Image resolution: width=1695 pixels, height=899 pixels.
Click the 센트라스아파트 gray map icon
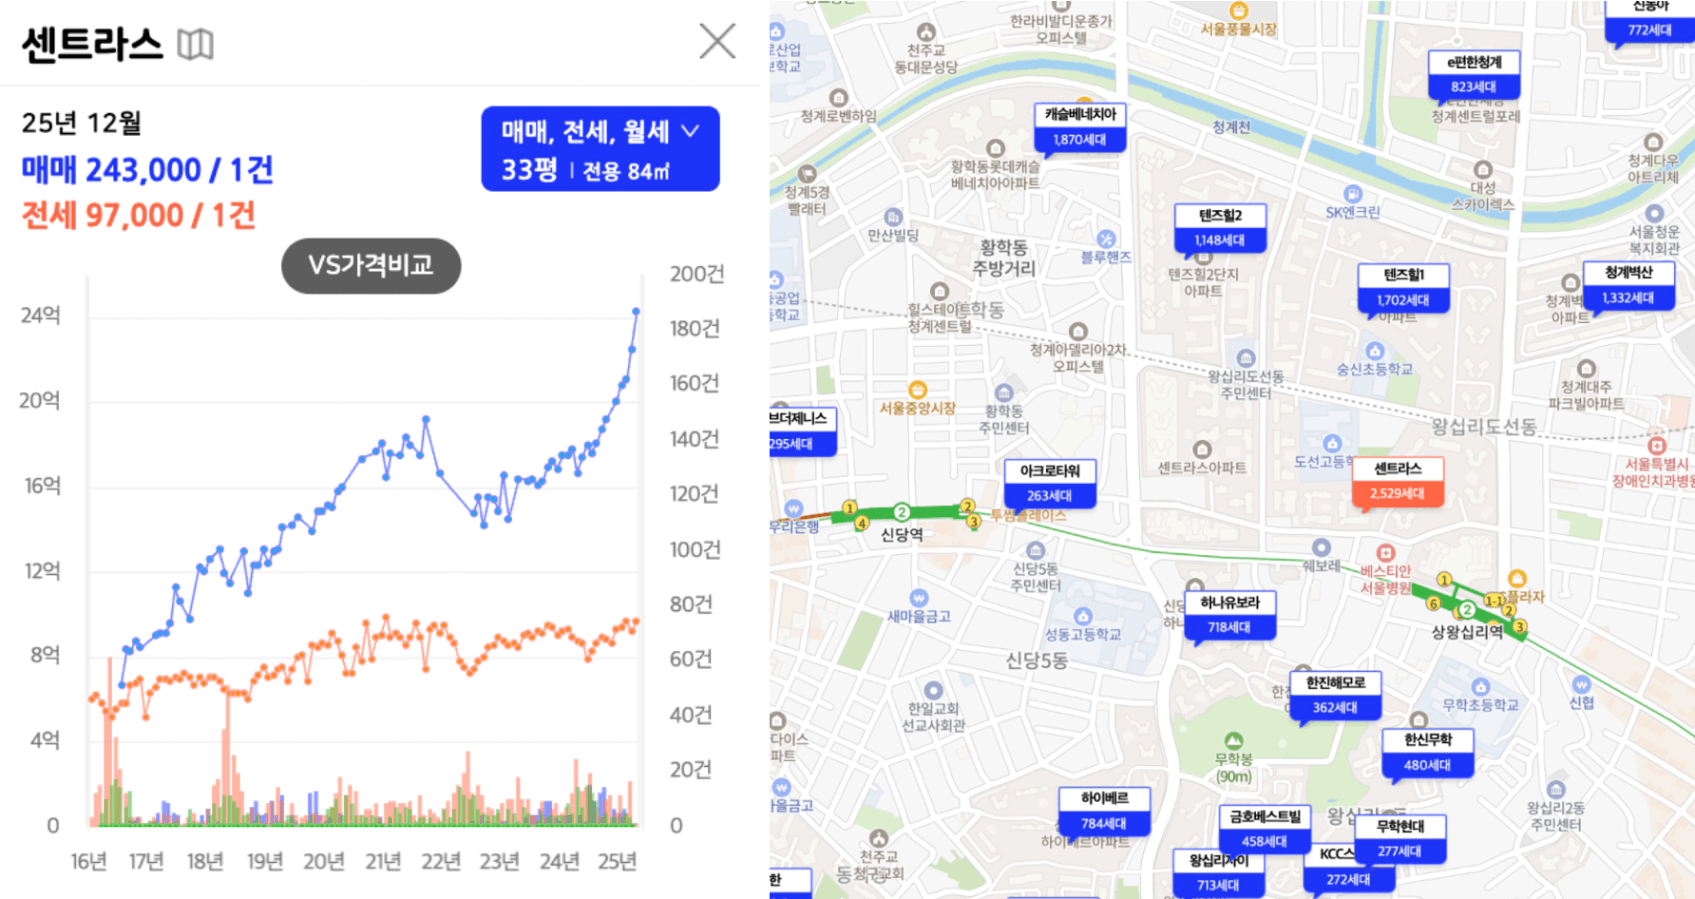[1202, 450]
